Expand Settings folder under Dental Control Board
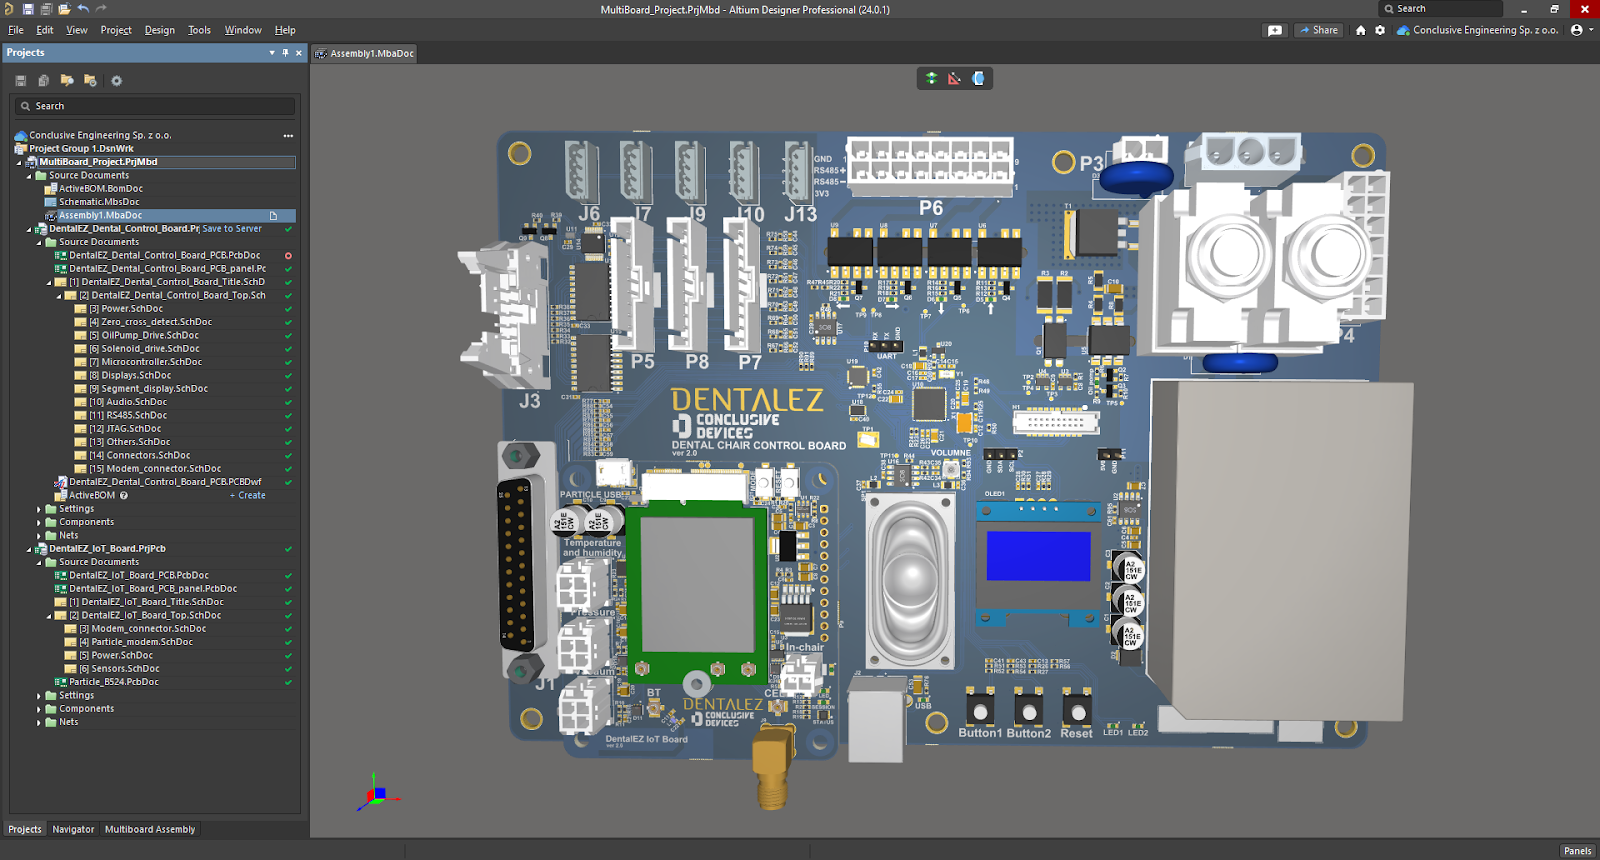The image size is (1600, 860). (x=39, y=509)
